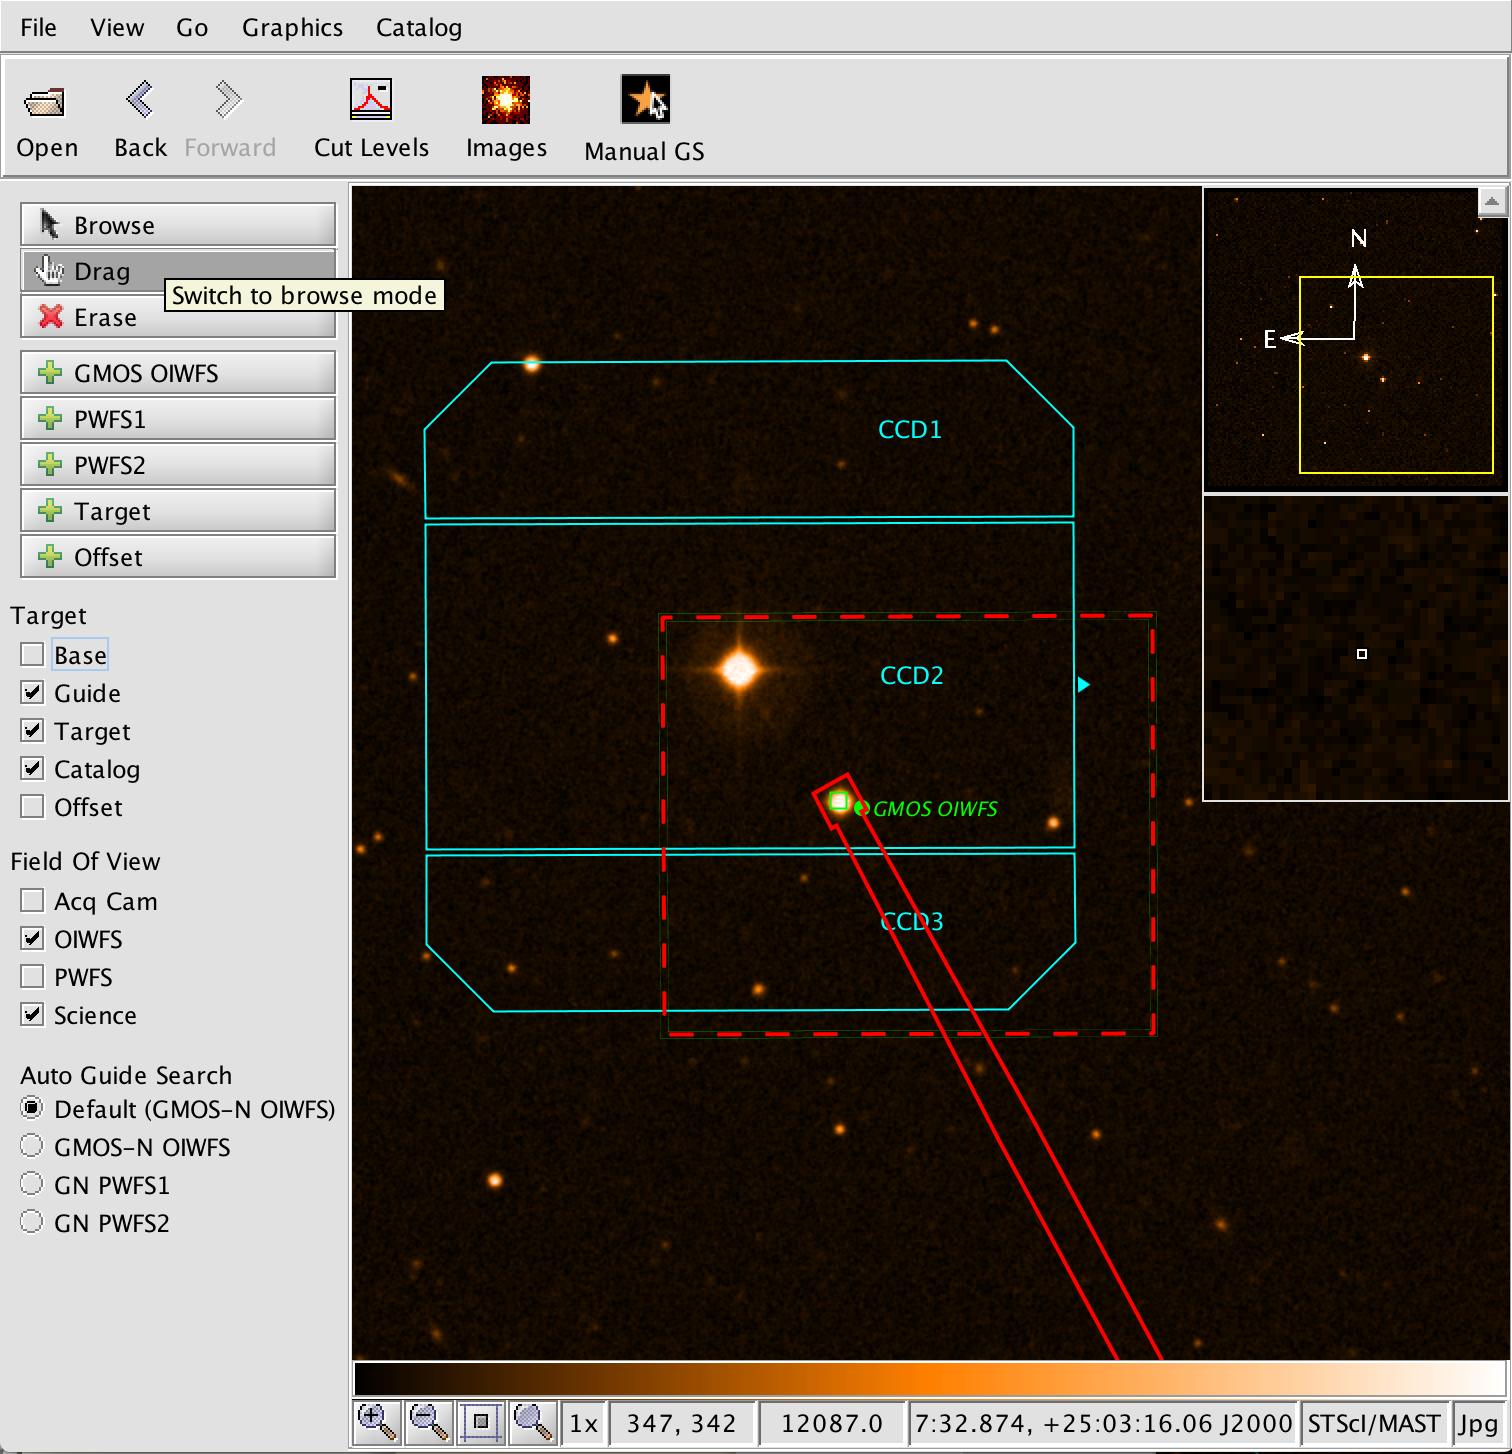Image resolution: width=1512 pixels, height=1454 pixels.
Task: Uncheck the Target display checkbox
Action: click(x=33, y=731)
